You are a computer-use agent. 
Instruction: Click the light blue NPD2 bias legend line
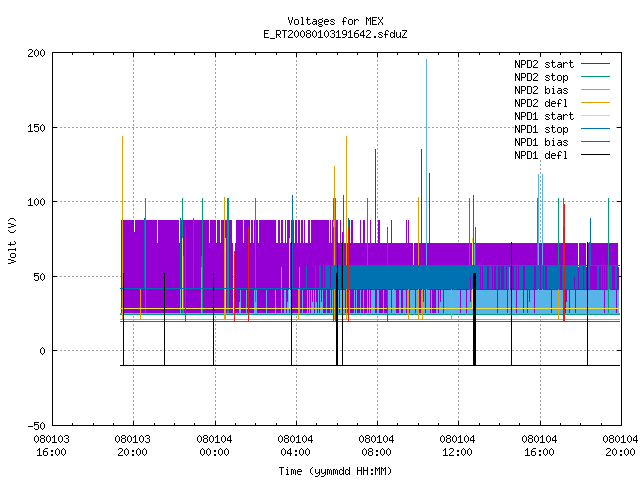click(x=596, y=90)
